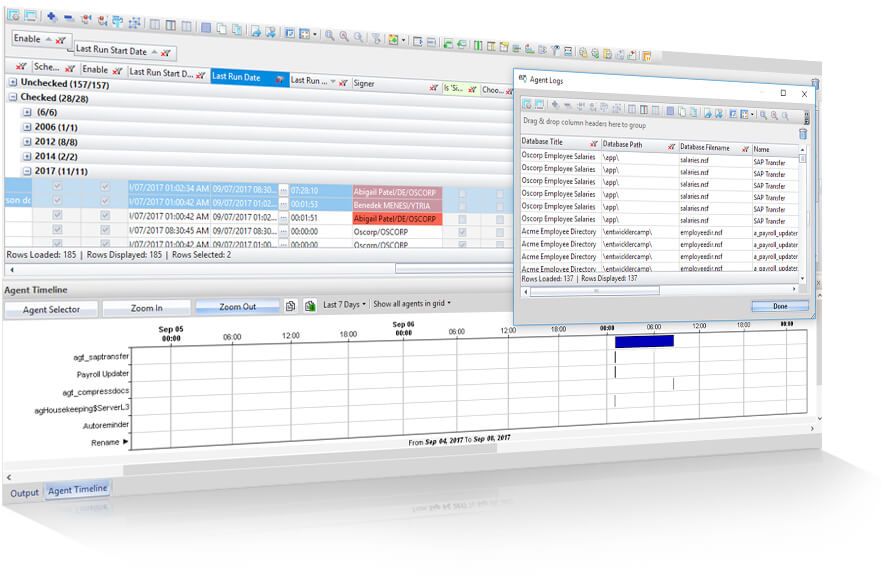Click the orange pause-window icon at toolbar end
This screenshot has height=580, width=881.
(647, 55)
